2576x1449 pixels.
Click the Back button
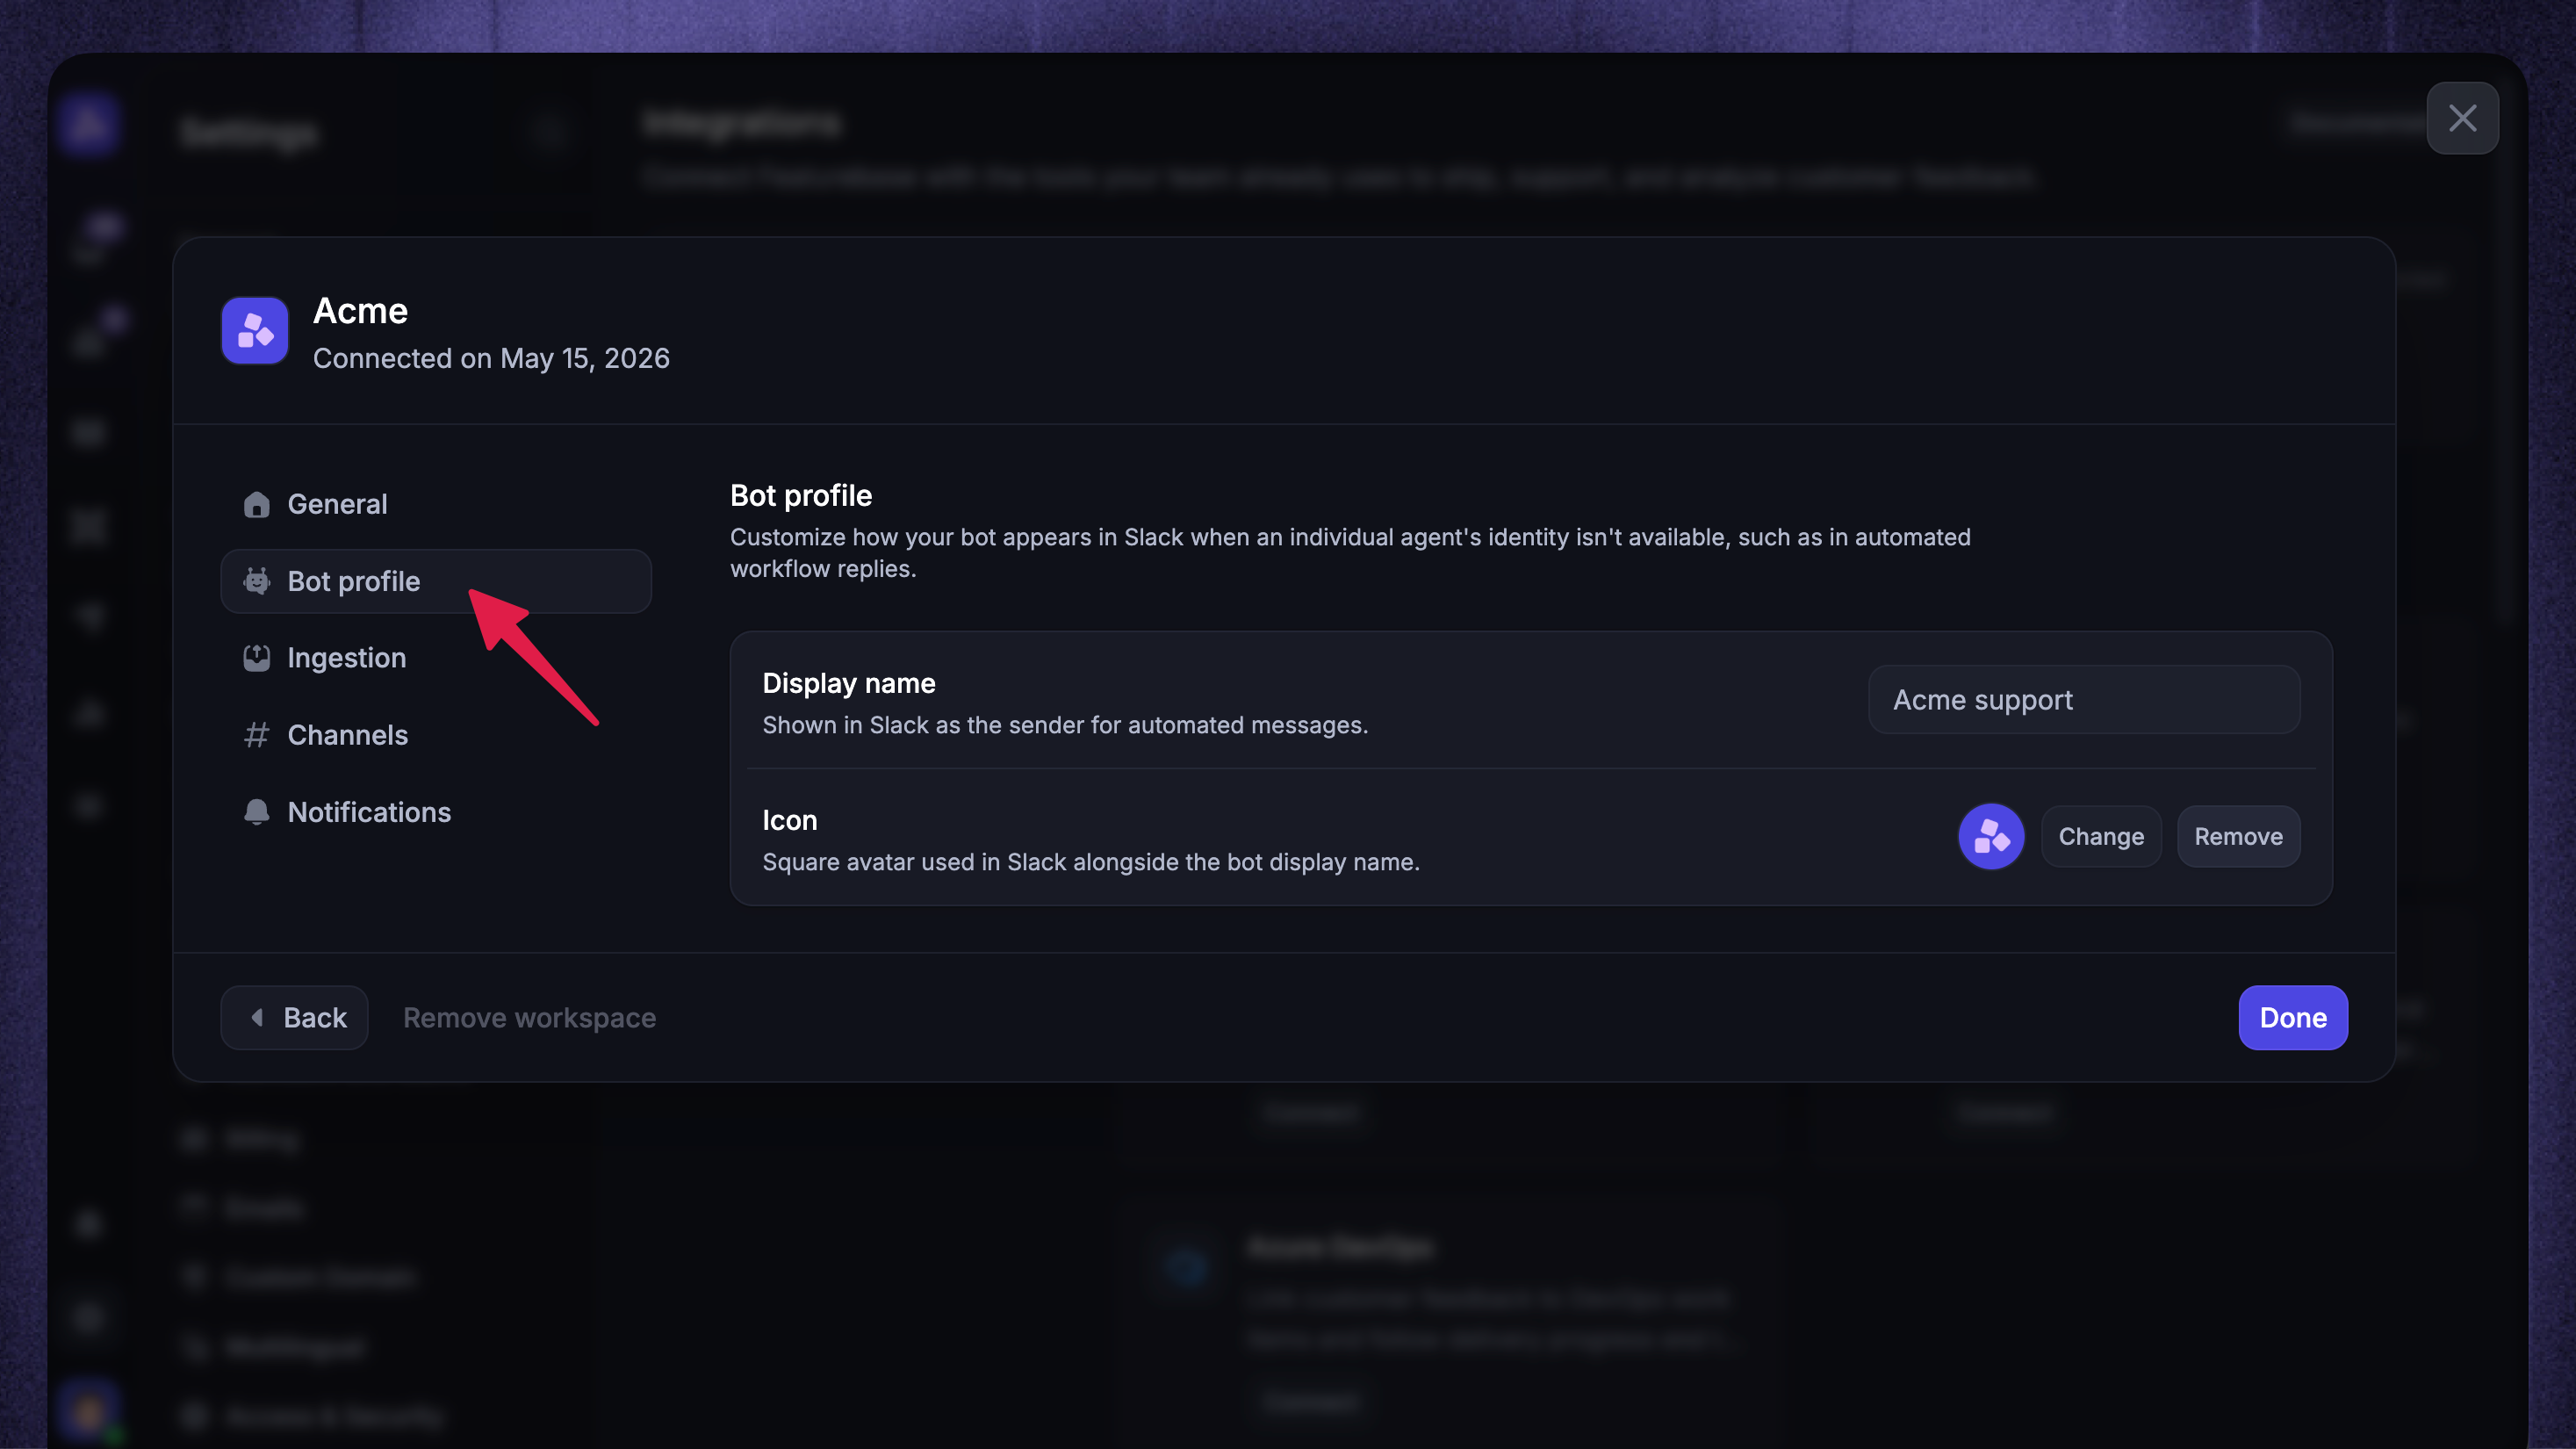pos(294,1018)
